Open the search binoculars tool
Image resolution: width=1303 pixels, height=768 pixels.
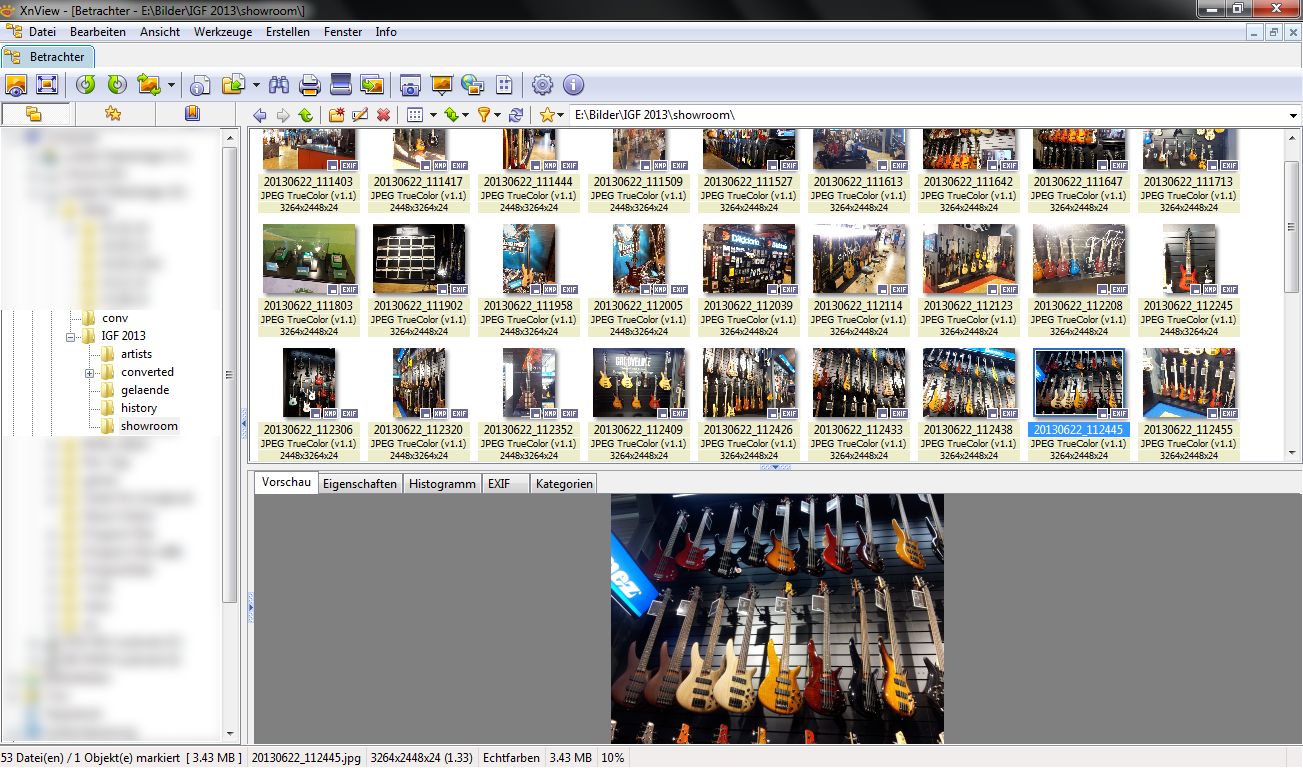279,85
